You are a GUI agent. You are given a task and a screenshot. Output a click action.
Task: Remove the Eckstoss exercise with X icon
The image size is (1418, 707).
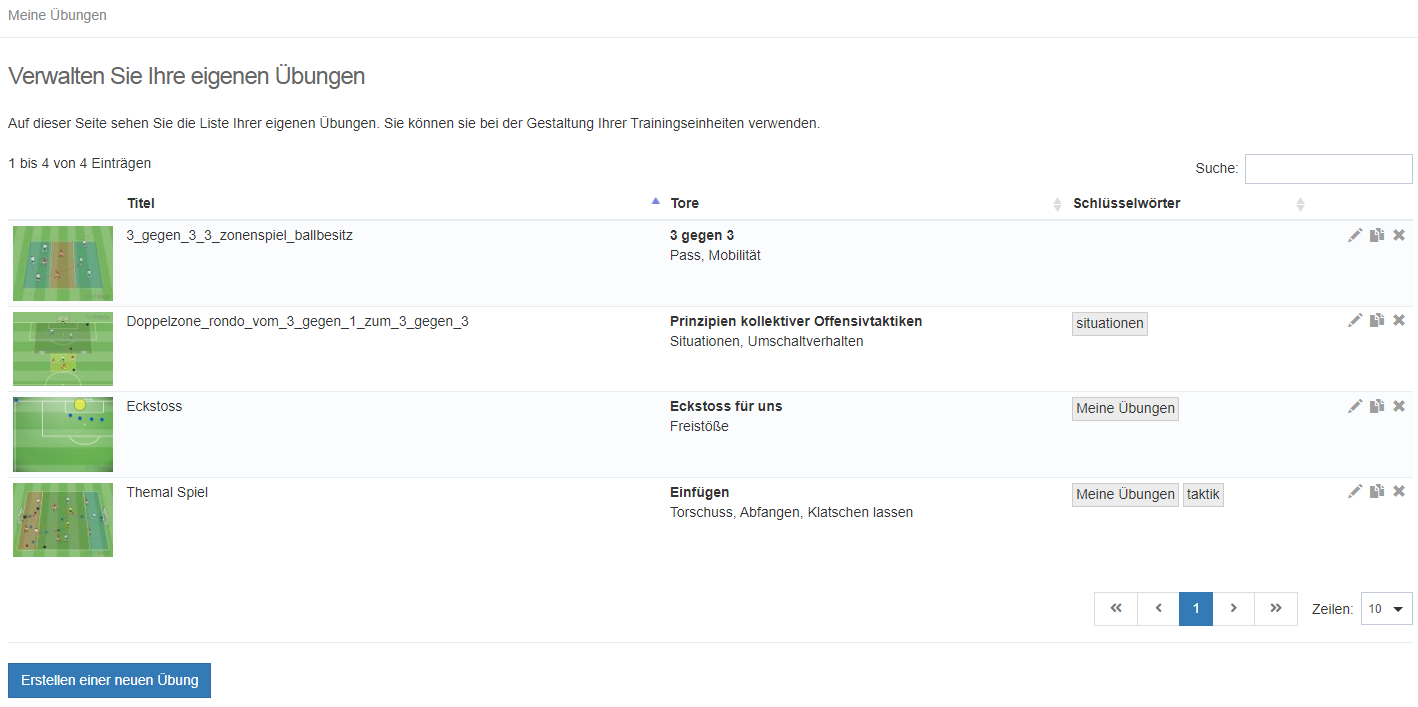[1399, 406]
